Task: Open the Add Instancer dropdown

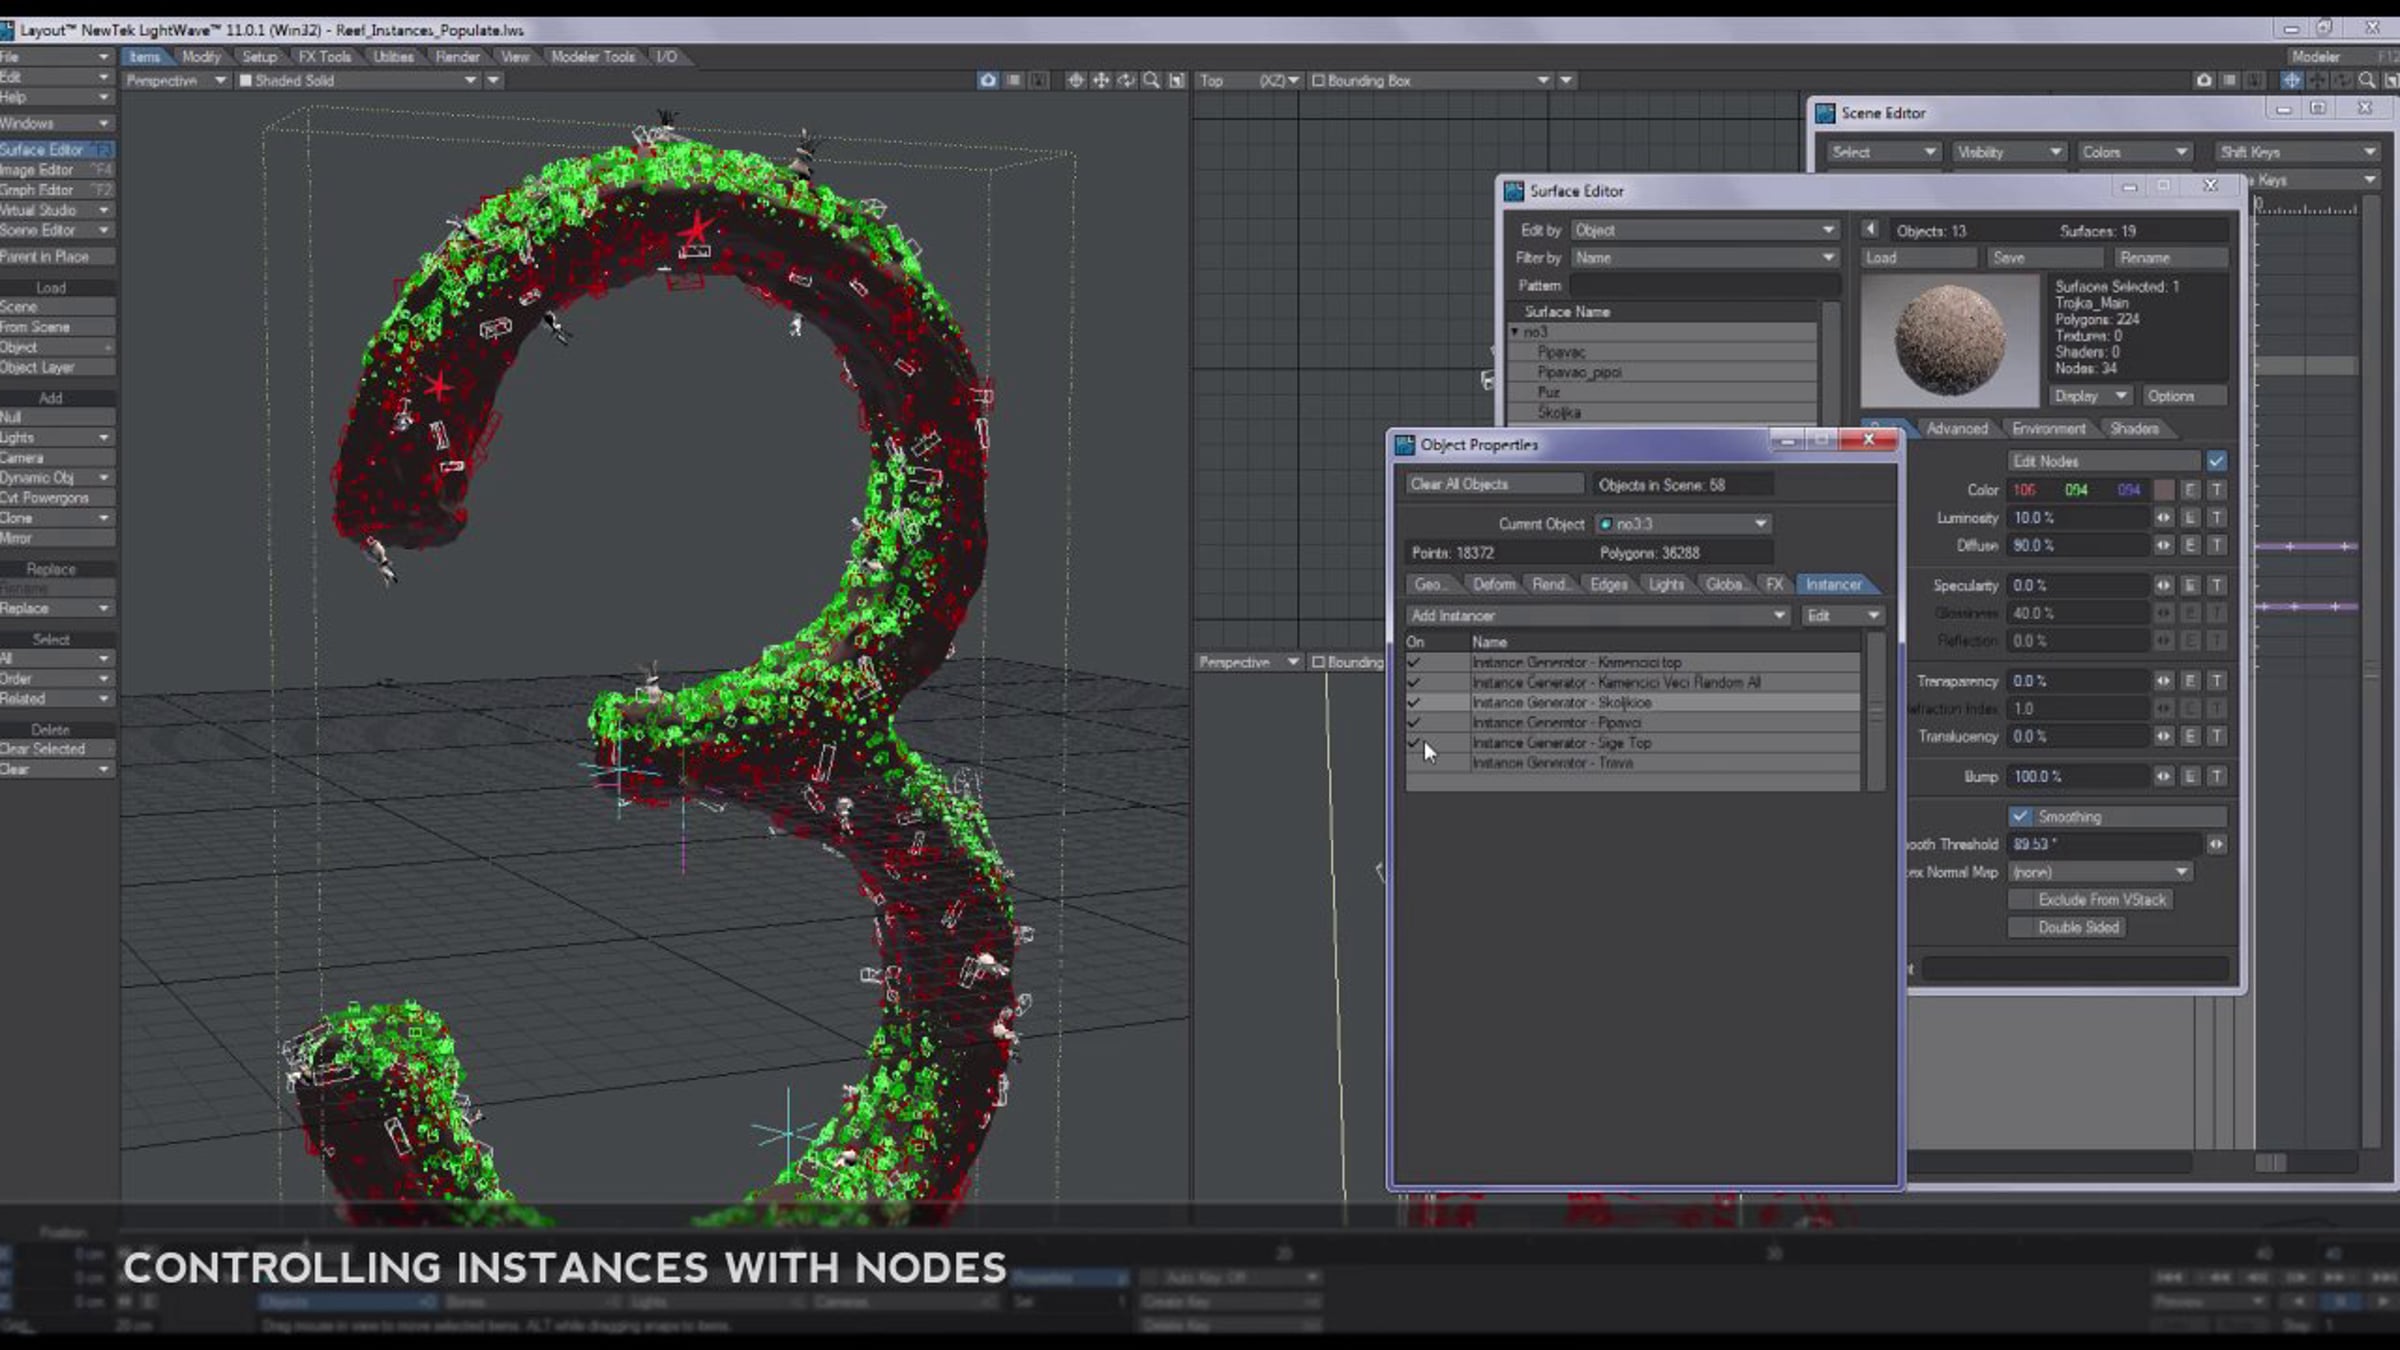Action: [x=1597, y=616]
